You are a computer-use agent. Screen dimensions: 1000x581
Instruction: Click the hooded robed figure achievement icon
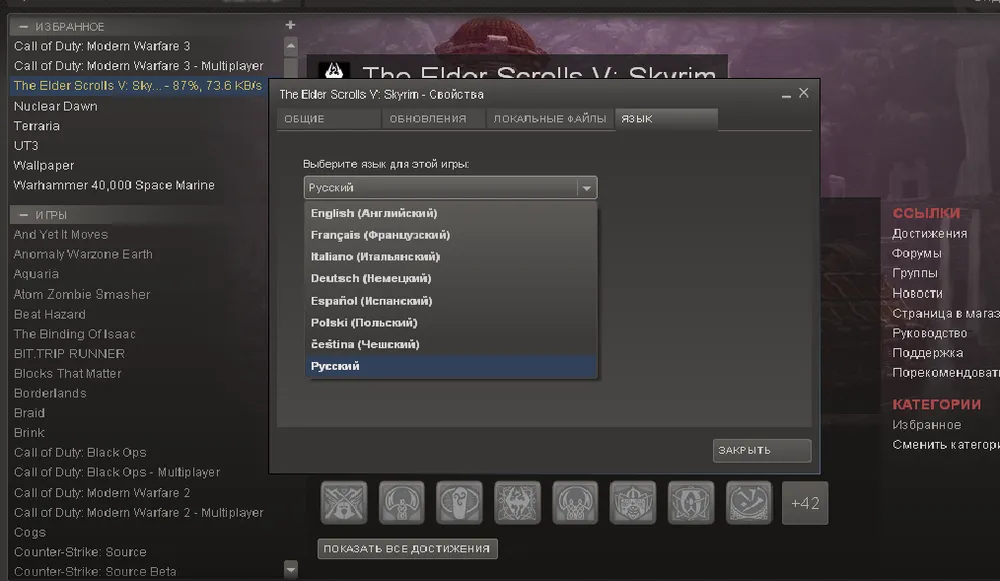pyautogui.click(x=402, y=502)
